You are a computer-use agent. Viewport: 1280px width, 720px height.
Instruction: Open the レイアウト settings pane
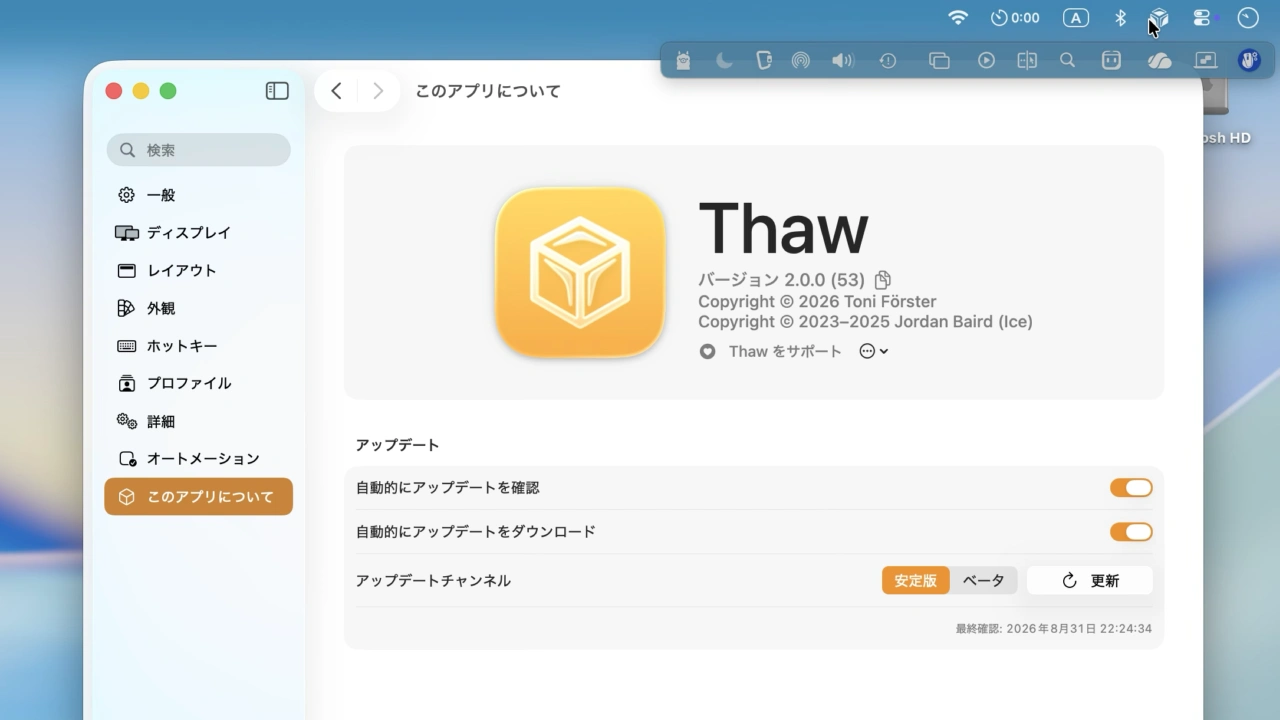tap(198, 271)
